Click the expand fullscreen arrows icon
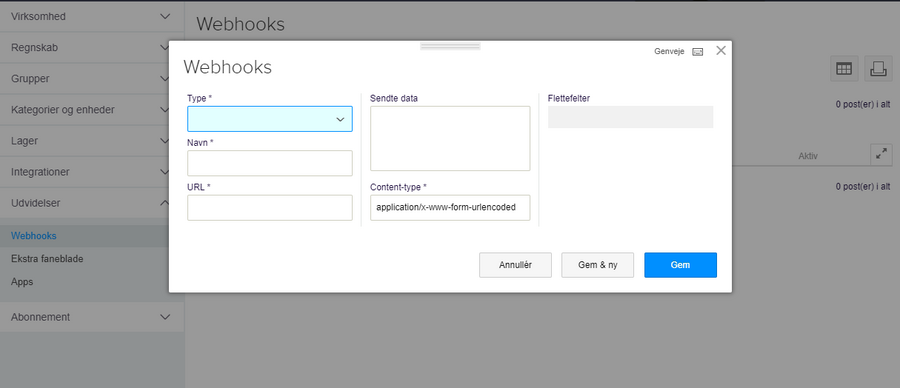900x388 pixels. [881, 154]
